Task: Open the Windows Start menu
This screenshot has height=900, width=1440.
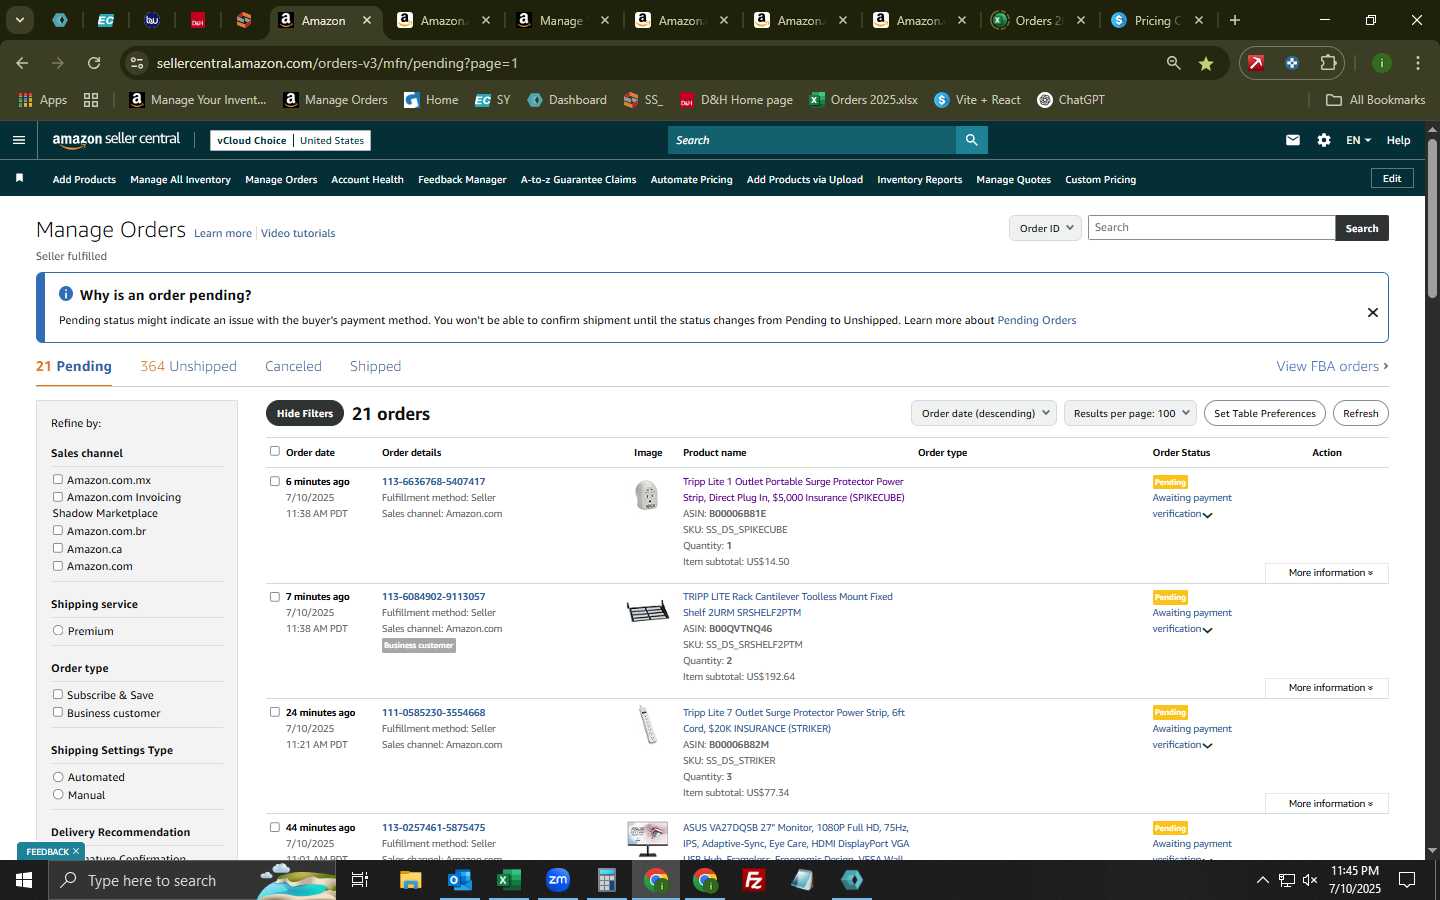Action: click(24, 880)
